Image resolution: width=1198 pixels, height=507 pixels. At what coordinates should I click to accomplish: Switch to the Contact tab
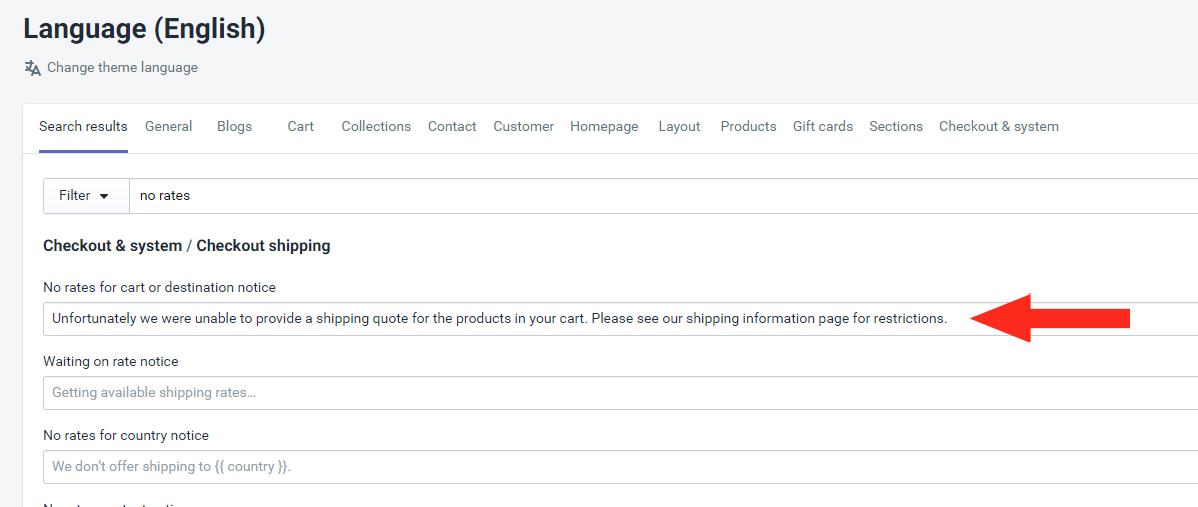[452, 127]
